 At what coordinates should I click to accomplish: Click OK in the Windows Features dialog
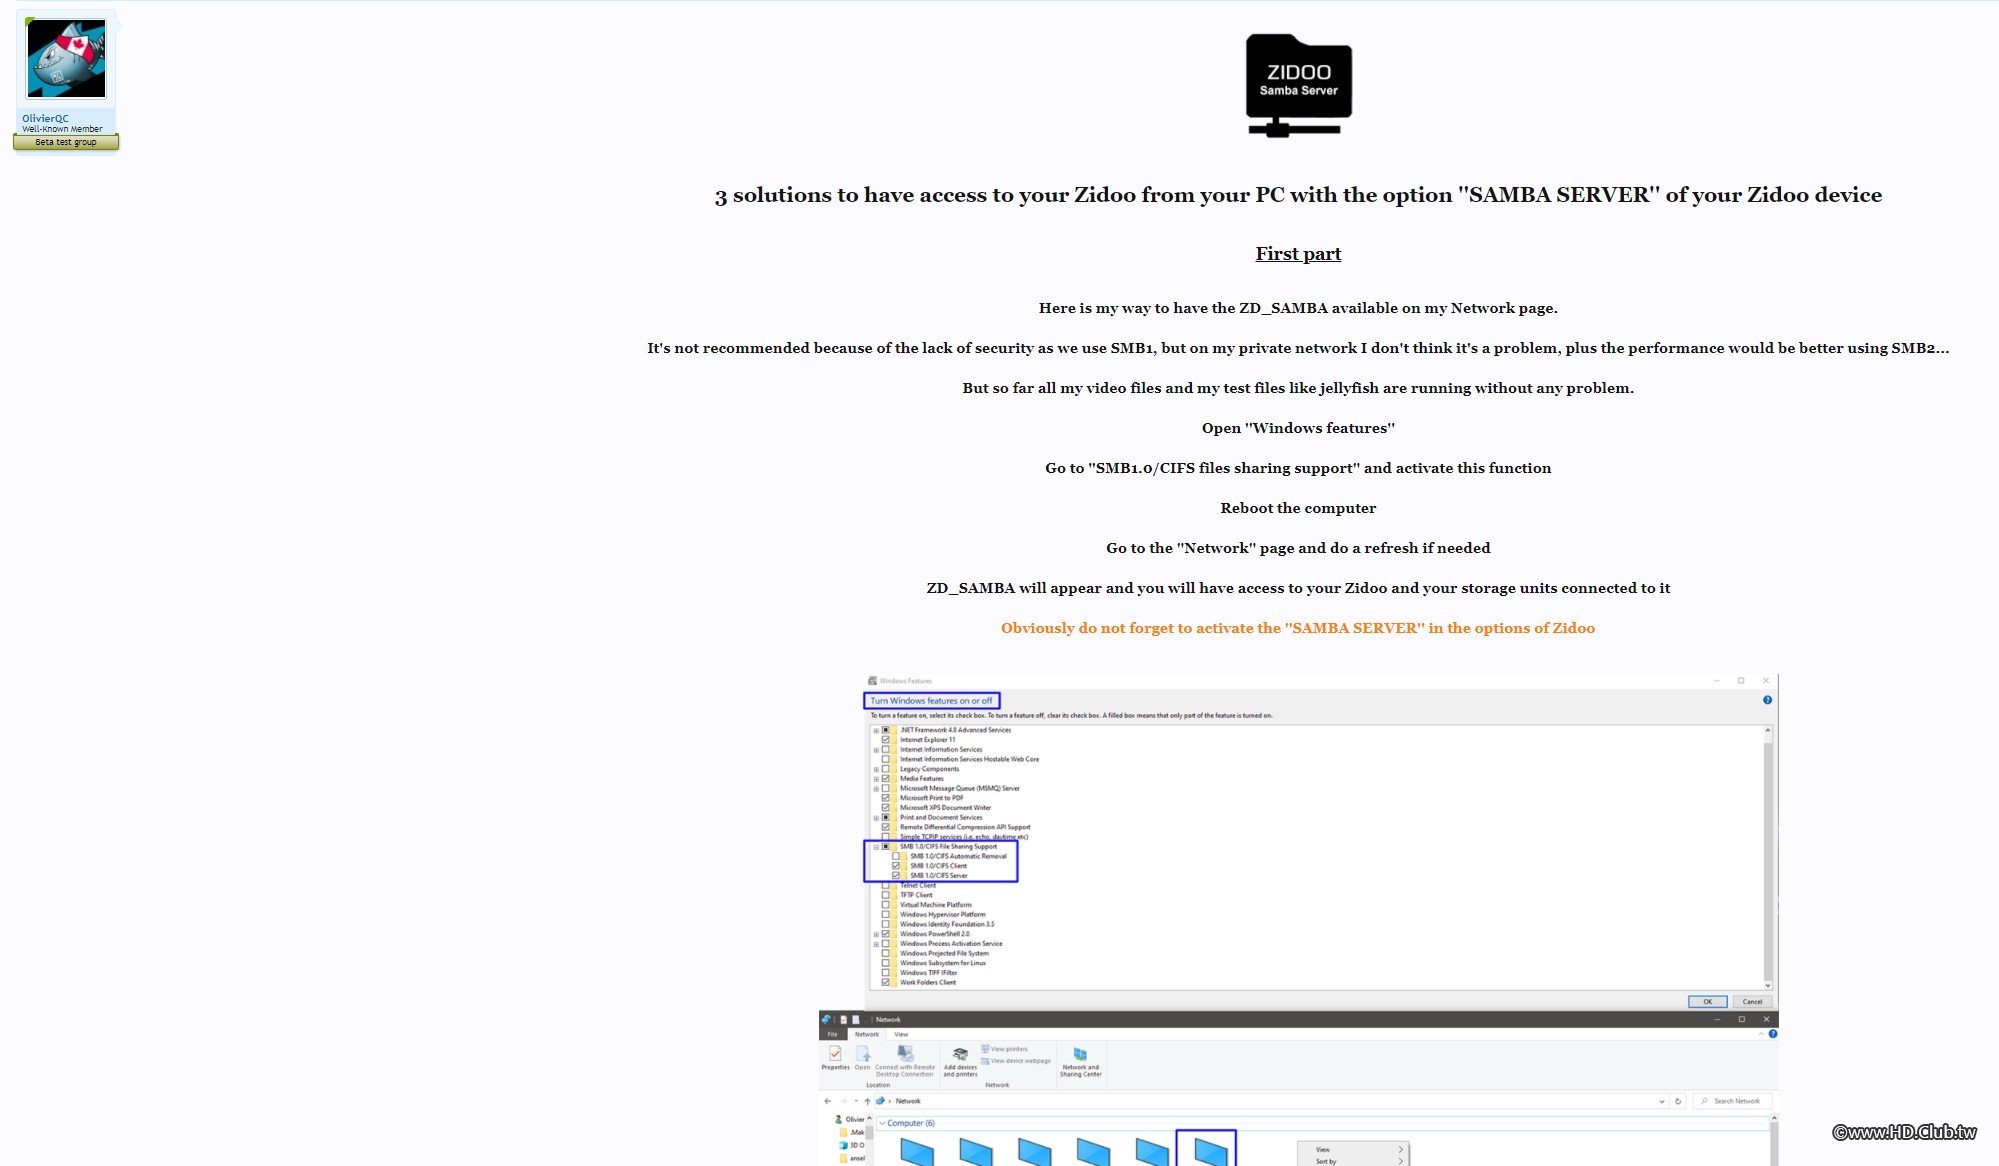1707,1001
